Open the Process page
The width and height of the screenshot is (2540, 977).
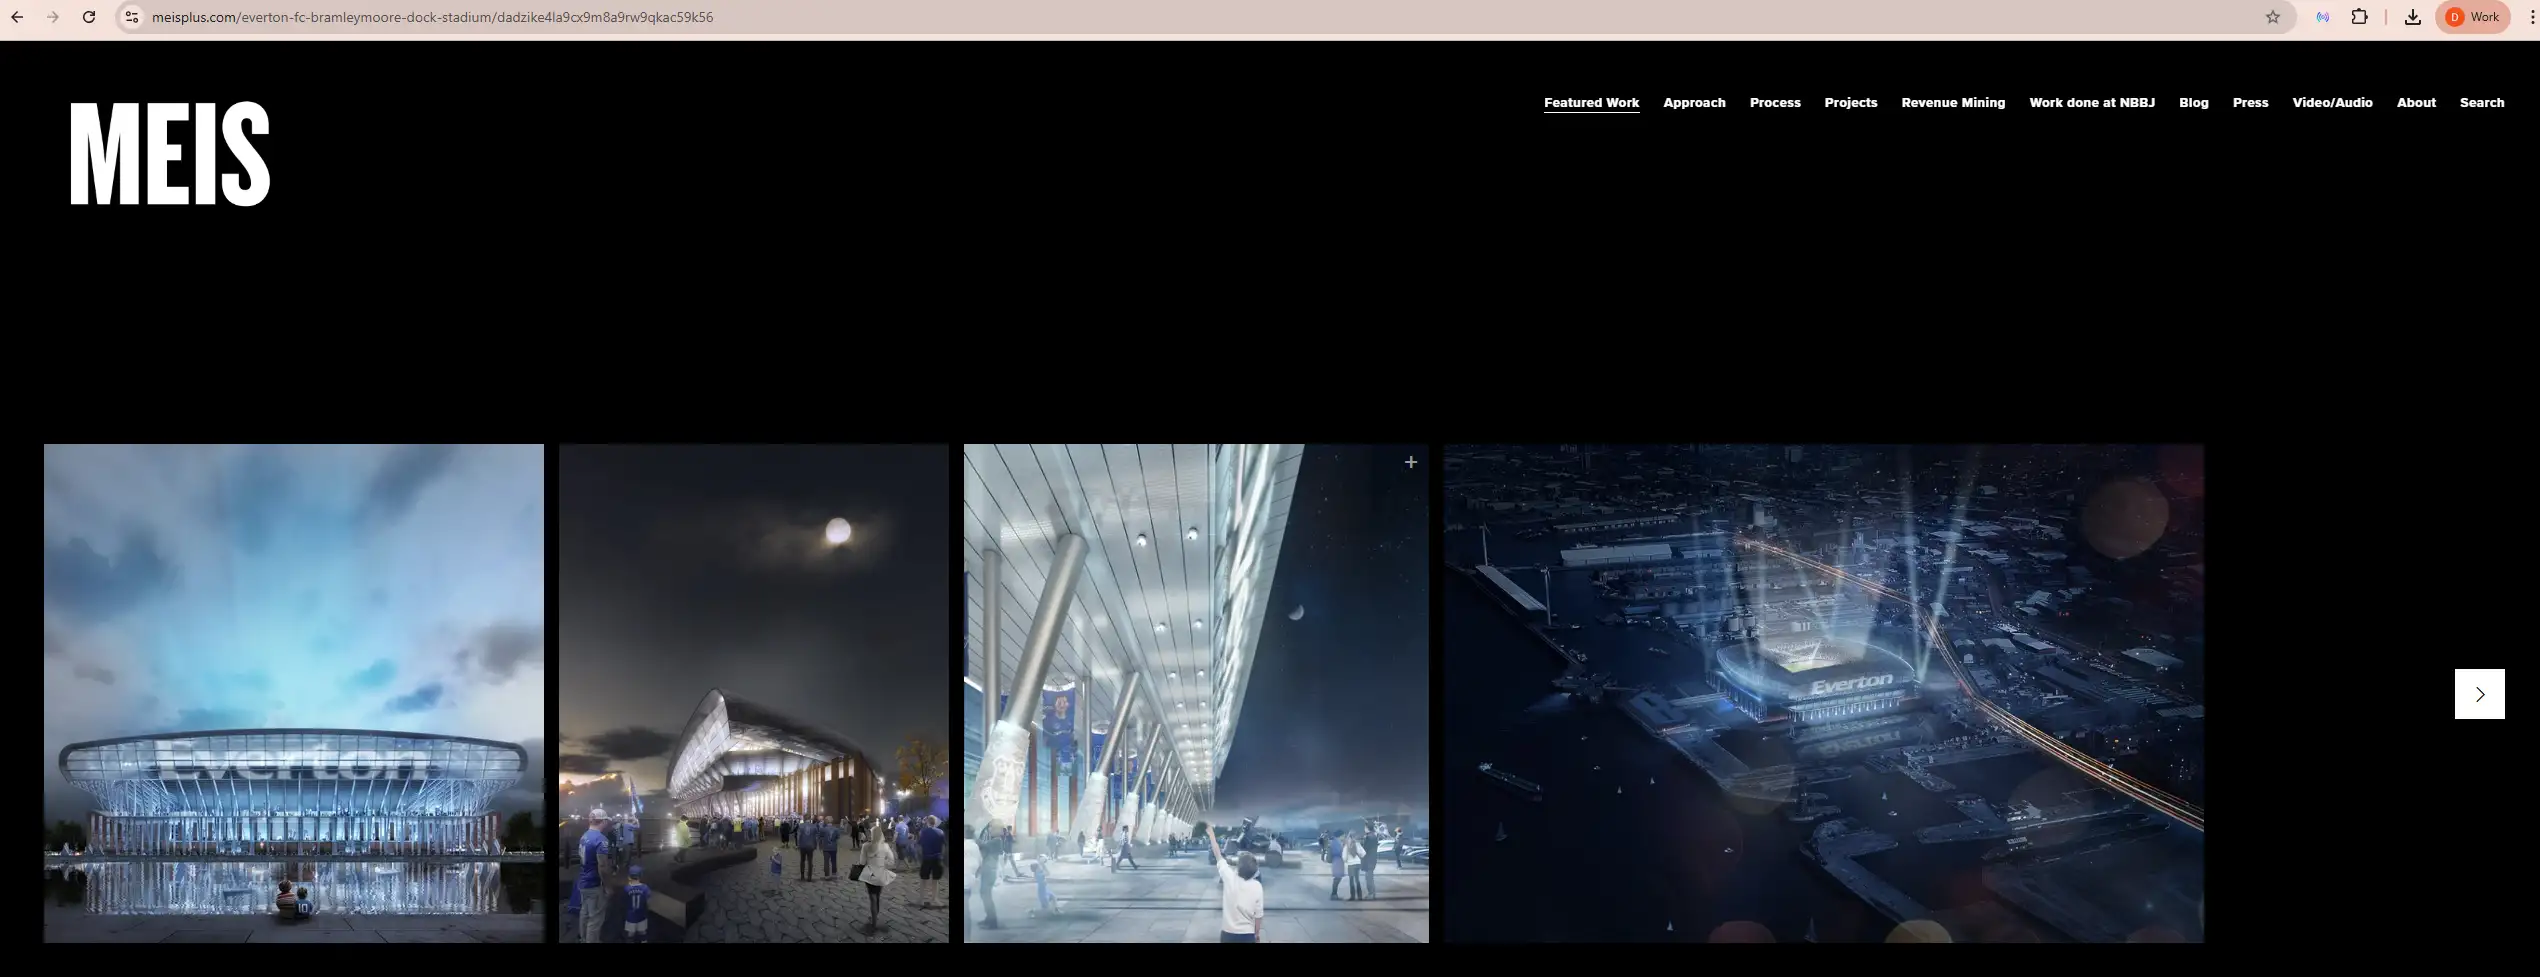click(1775, 103)
